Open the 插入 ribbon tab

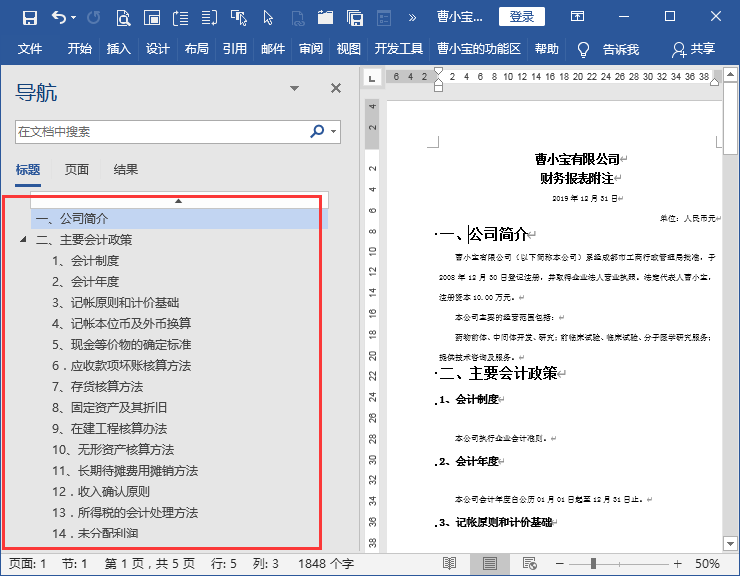[119, 49]
